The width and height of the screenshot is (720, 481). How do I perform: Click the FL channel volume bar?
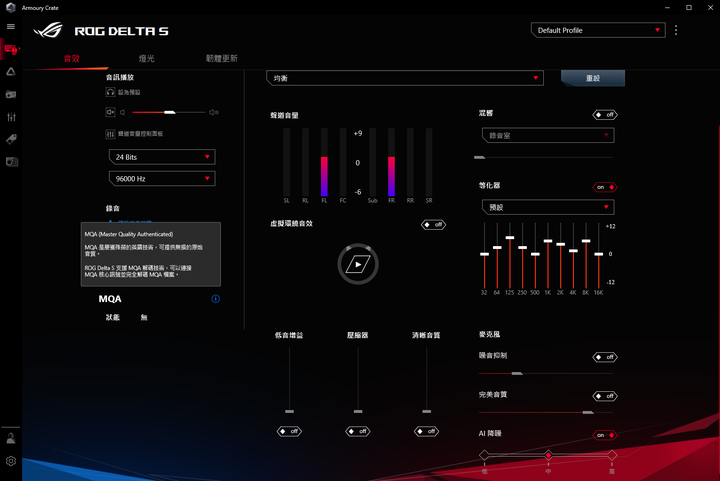[324, 162]
